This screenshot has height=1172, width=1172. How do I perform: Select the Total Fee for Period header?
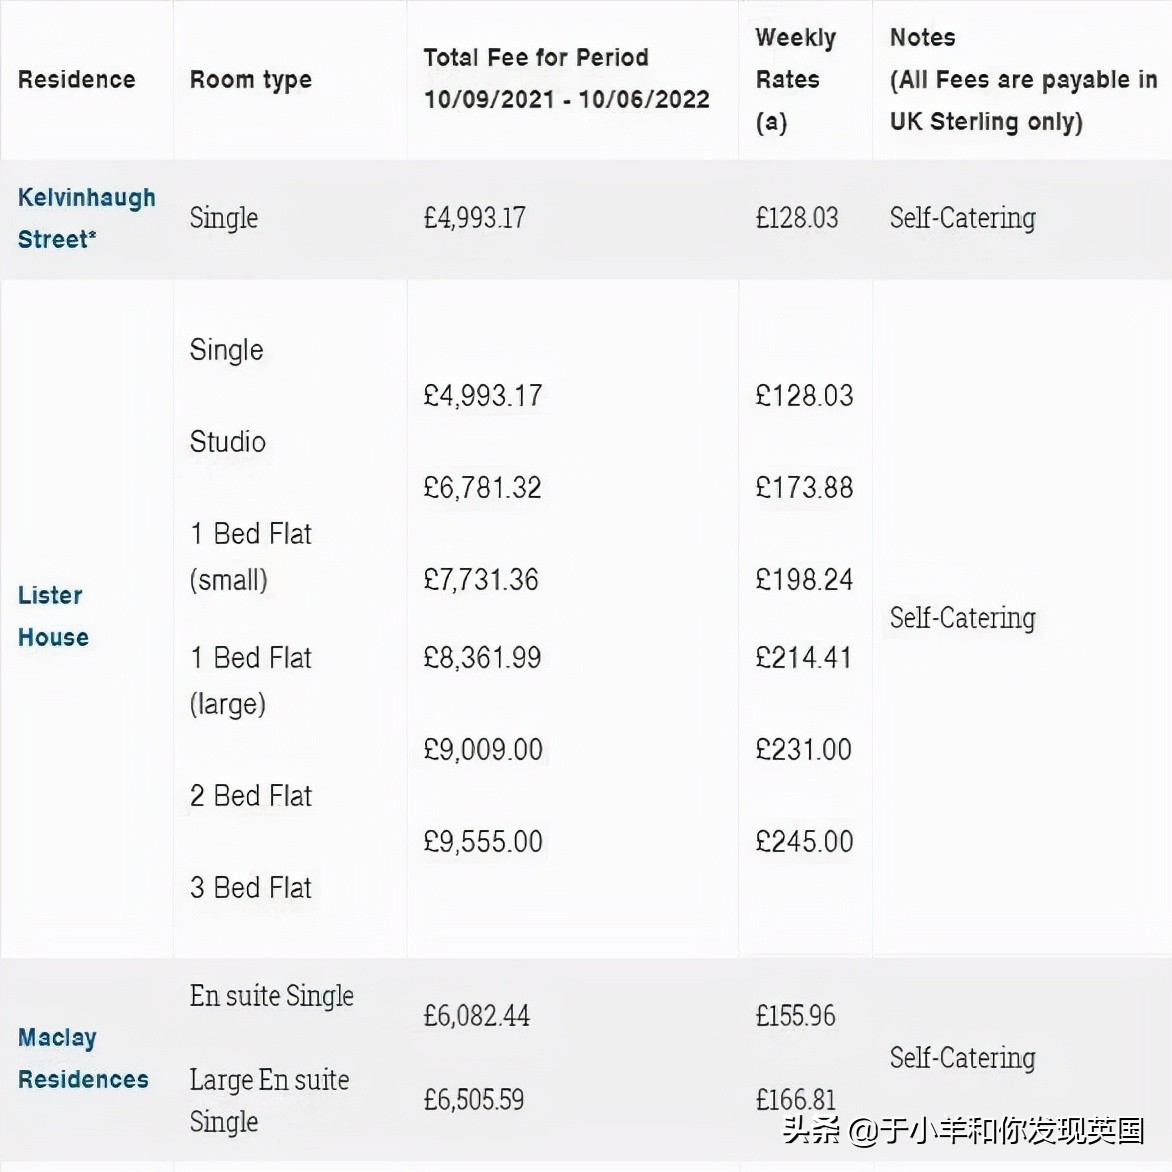click(x=566, y=78)
